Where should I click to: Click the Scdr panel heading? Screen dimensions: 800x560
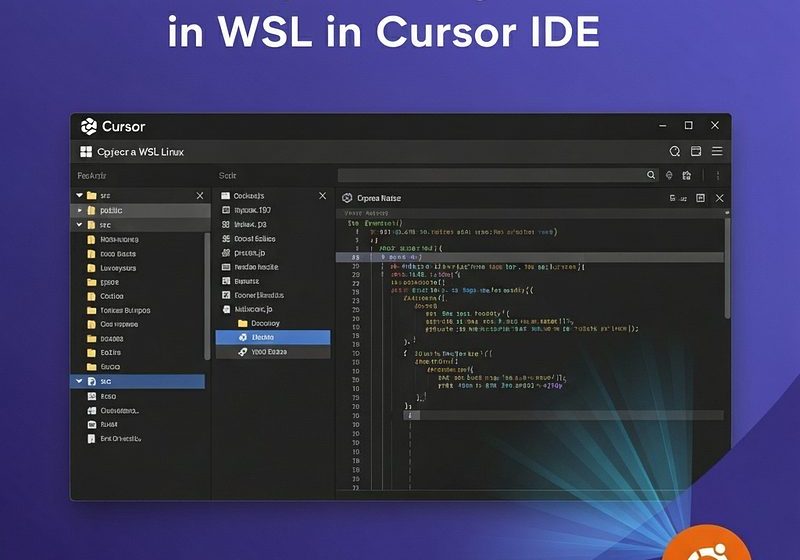pos(227,175)
